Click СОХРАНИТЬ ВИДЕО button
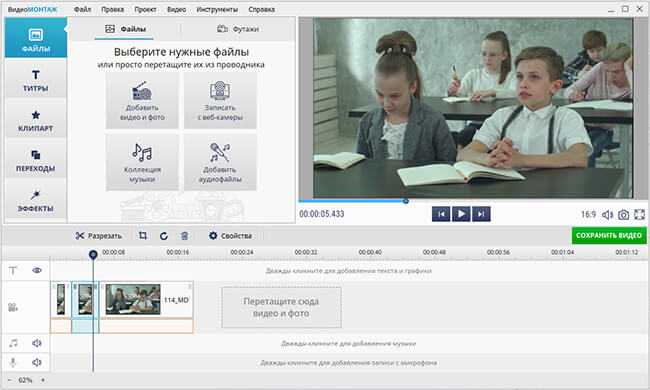Viewport: 650px width, 390px height. [609, 235]
